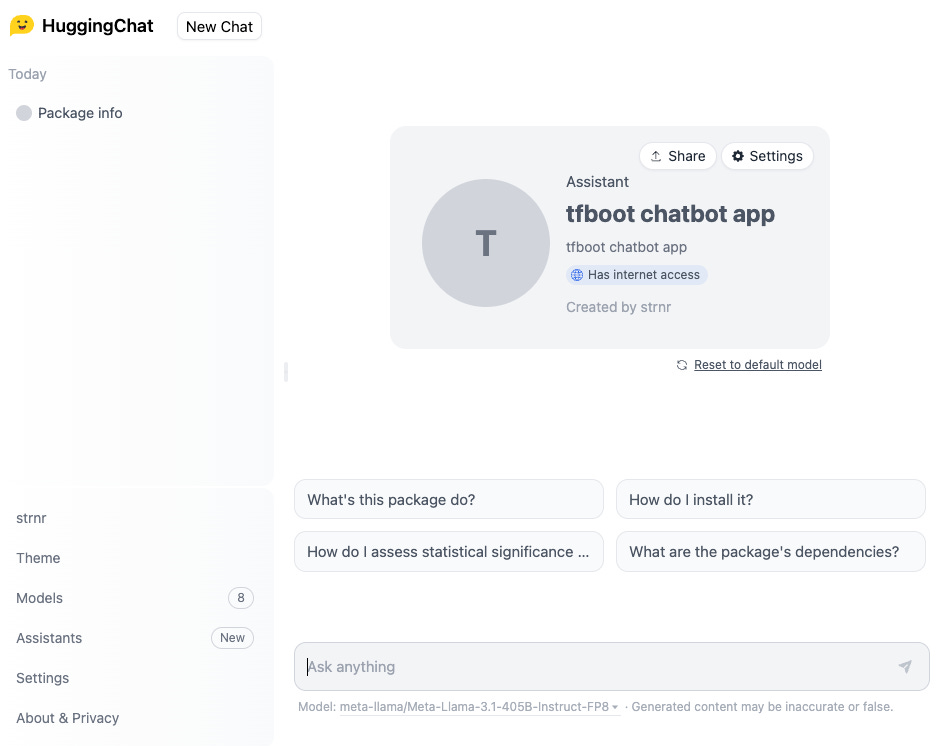The height and width of the screenshot is (746, 943).
Task: Open the HuggingChat home title link
Action: coord(97,26)
